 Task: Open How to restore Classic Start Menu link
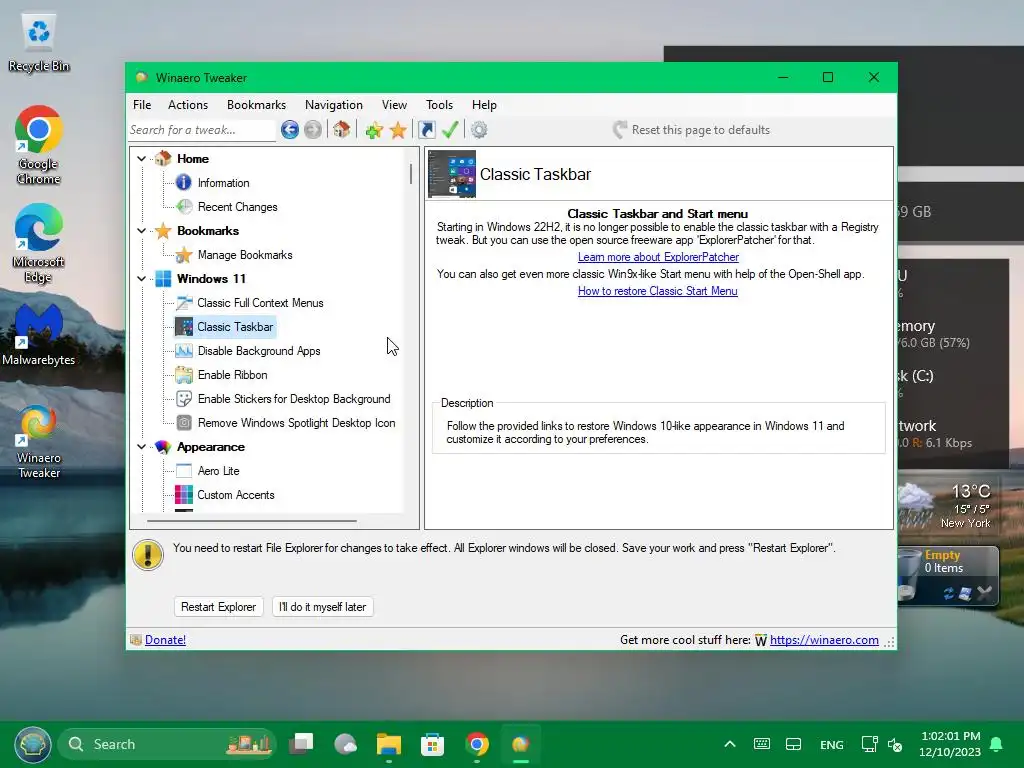tap(657, 291)
